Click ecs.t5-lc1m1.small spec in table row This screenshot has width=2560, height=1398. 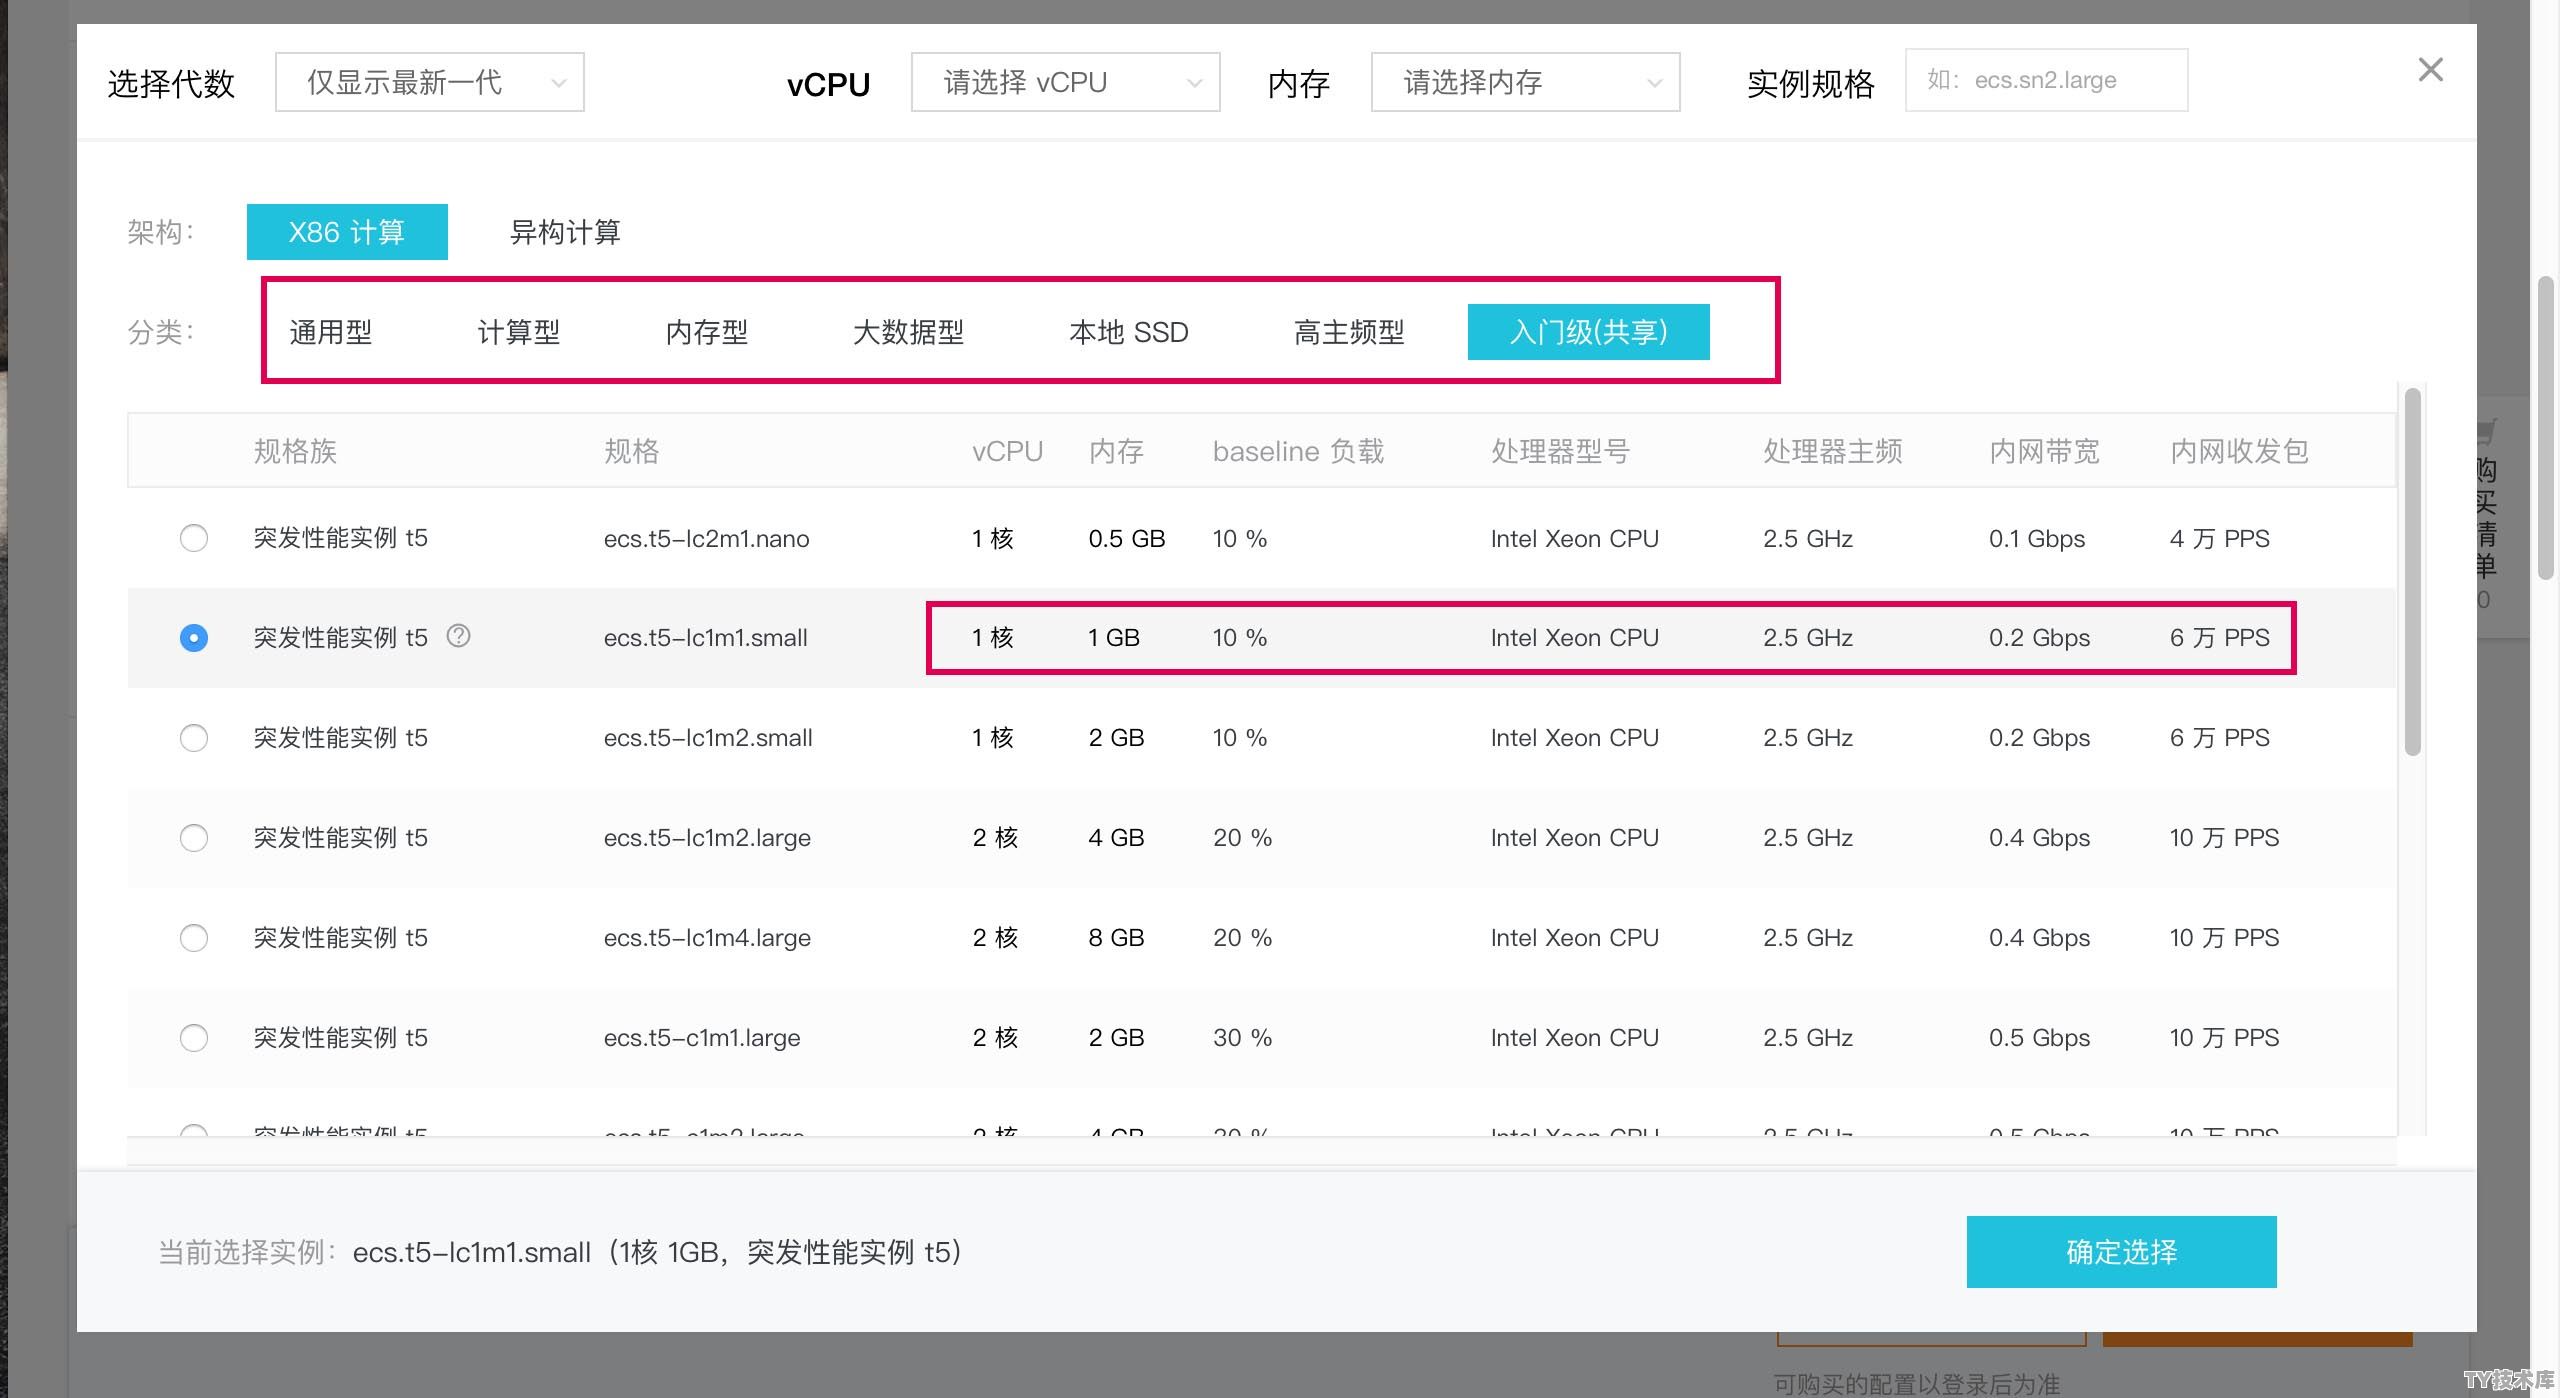[705, 638]
